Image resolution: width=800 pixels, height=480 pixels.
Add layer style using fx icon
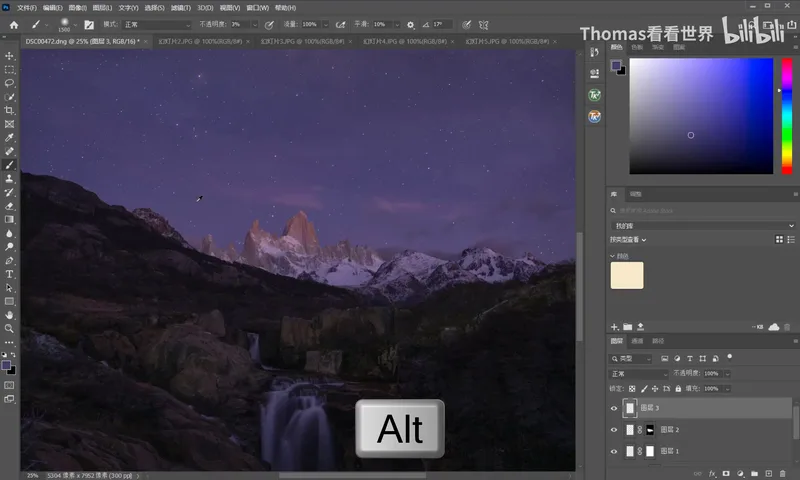pos(712,473)
